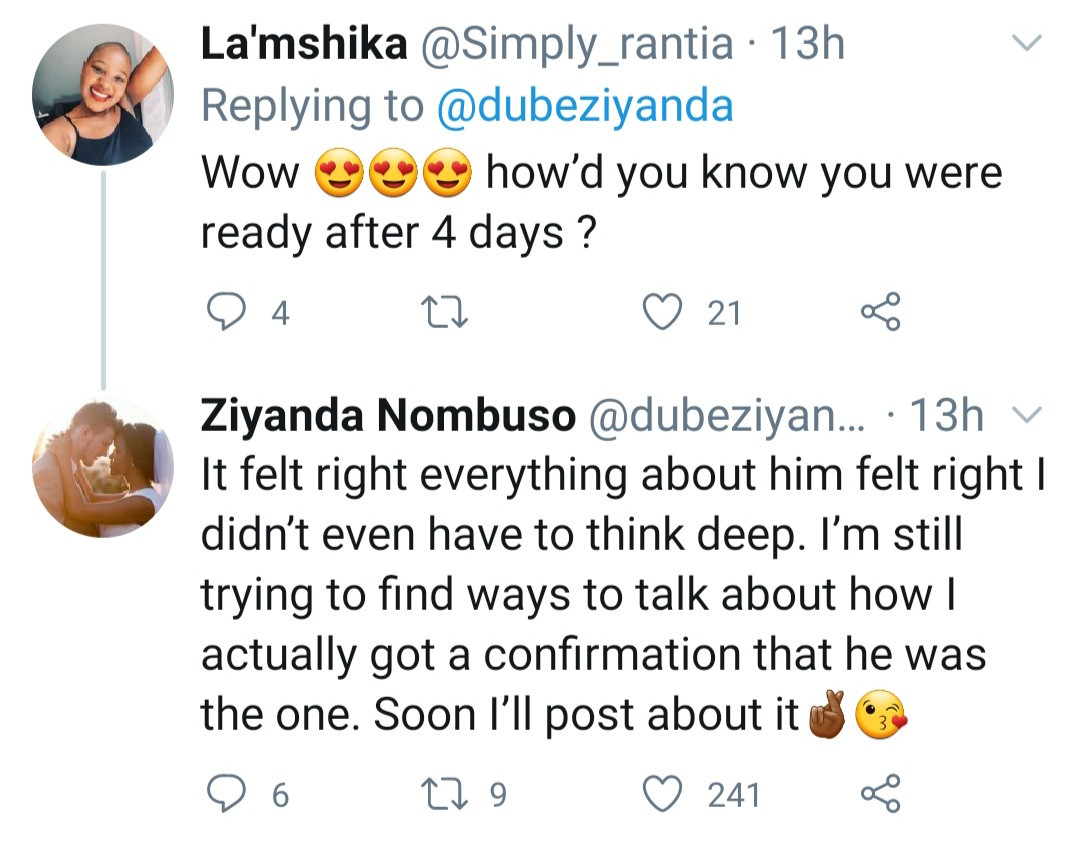Like La'mshika's tweet with heart icon

click(661, 313)
